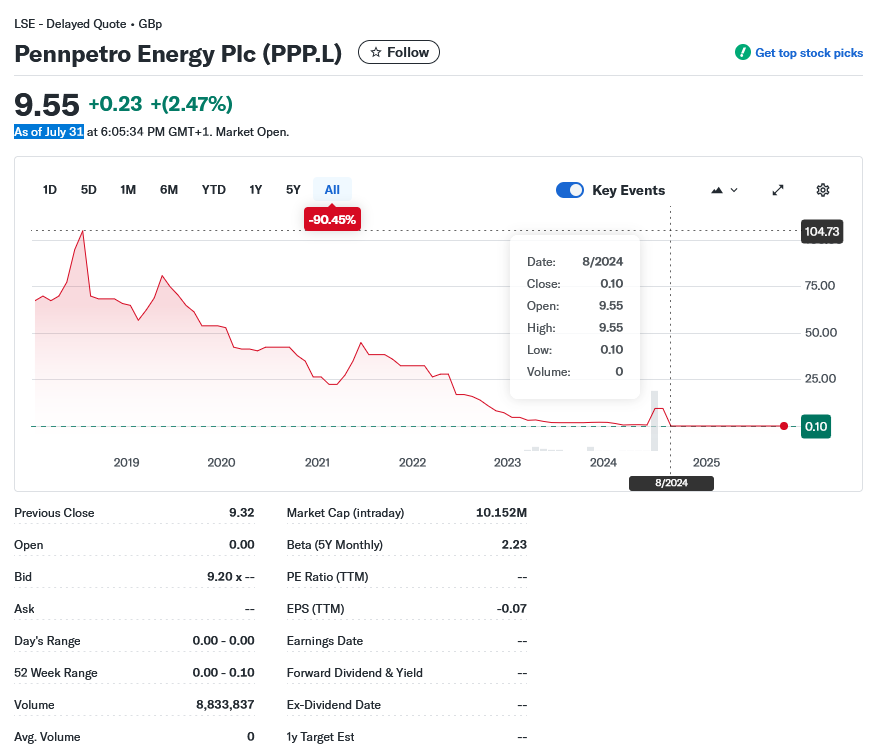Open the Get top stock picks link

click(808, 53)
